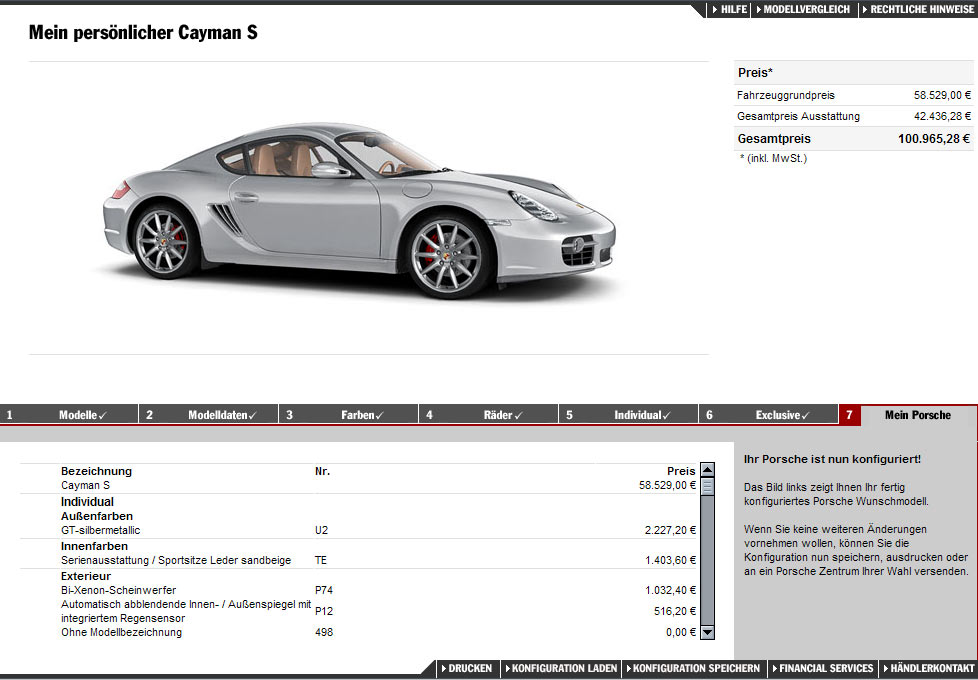
Task: Open Financial Services
Action: tap(823, 668)
